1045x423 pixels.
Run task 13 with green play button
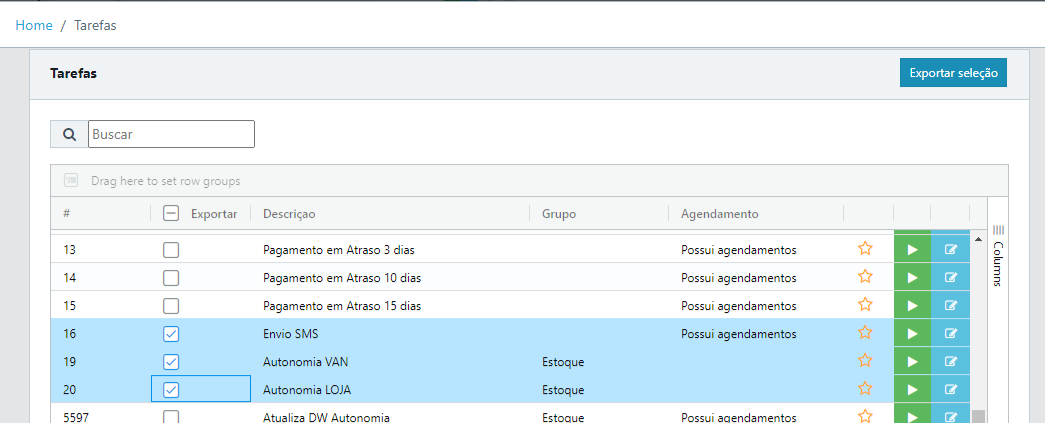click(x=912, y=250)
